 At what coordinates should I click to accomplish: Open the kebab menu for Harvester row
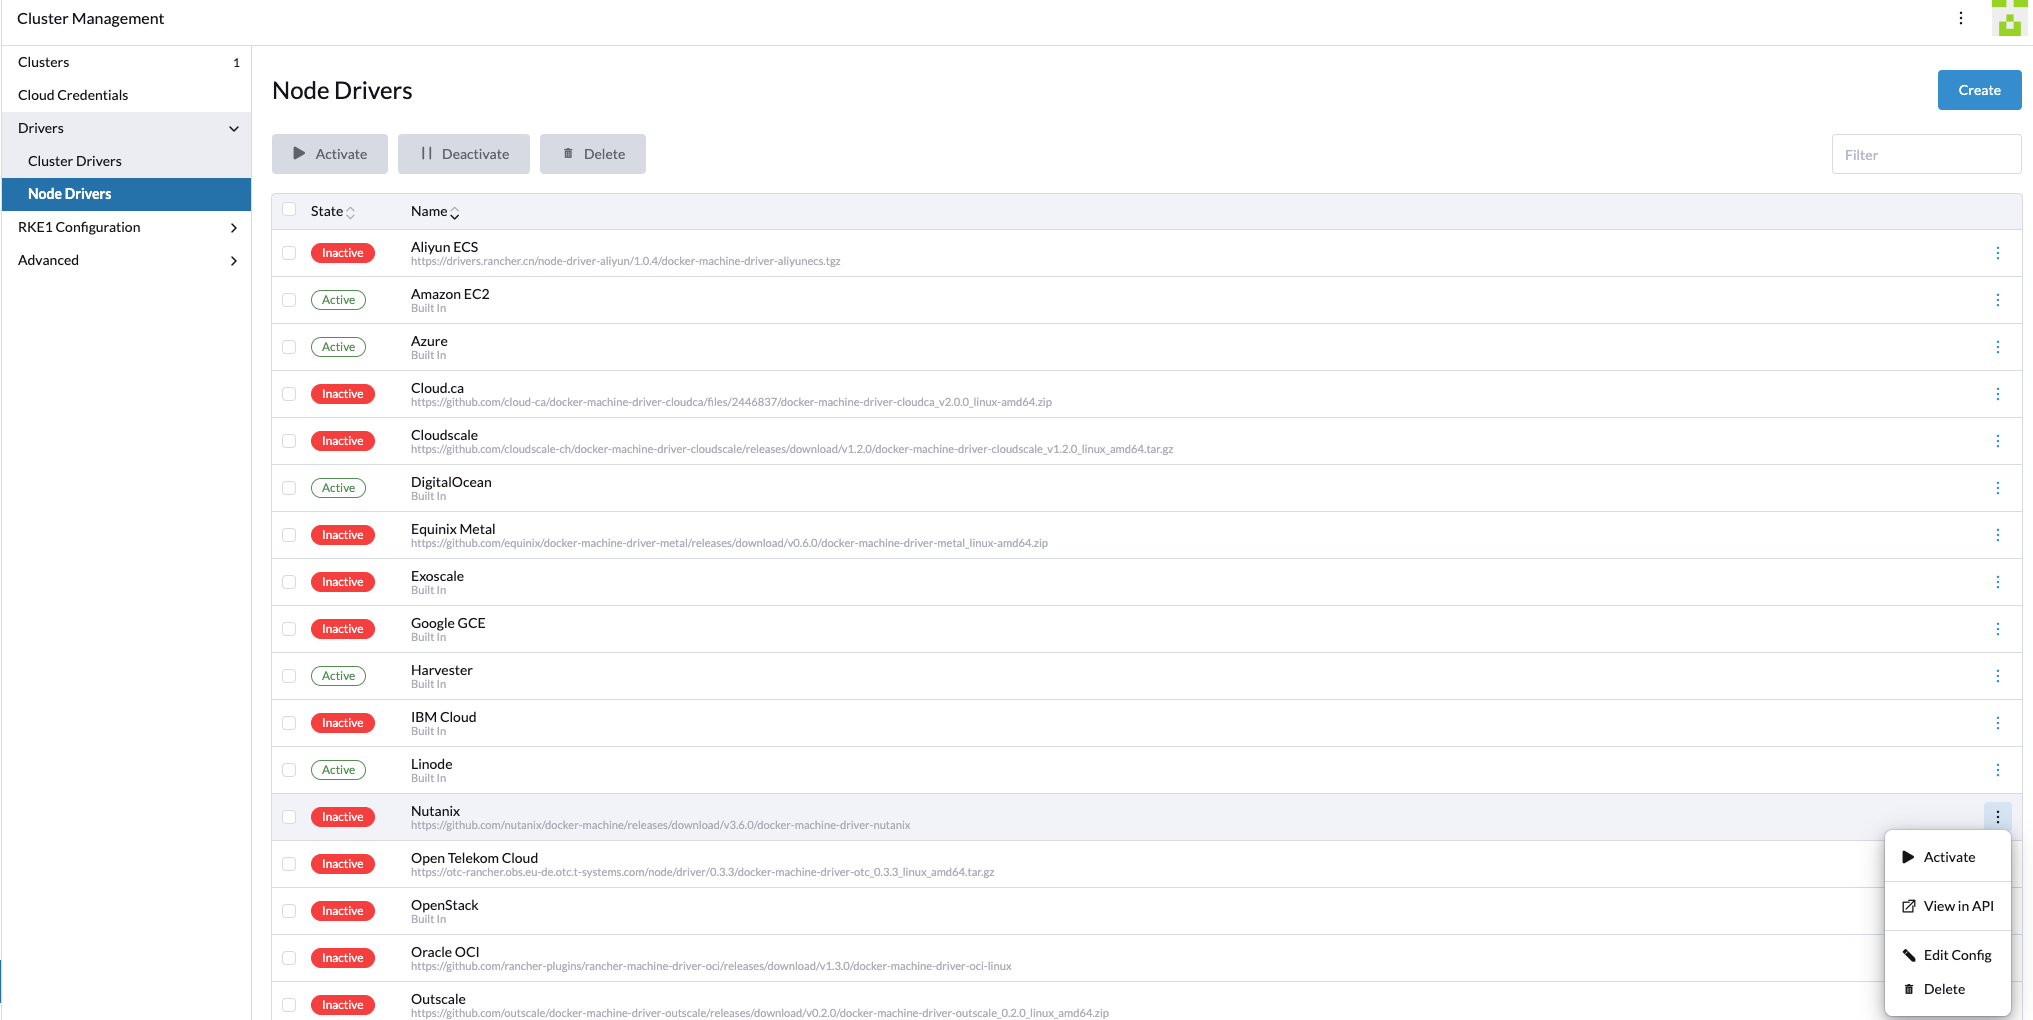tap(1997, 676)
